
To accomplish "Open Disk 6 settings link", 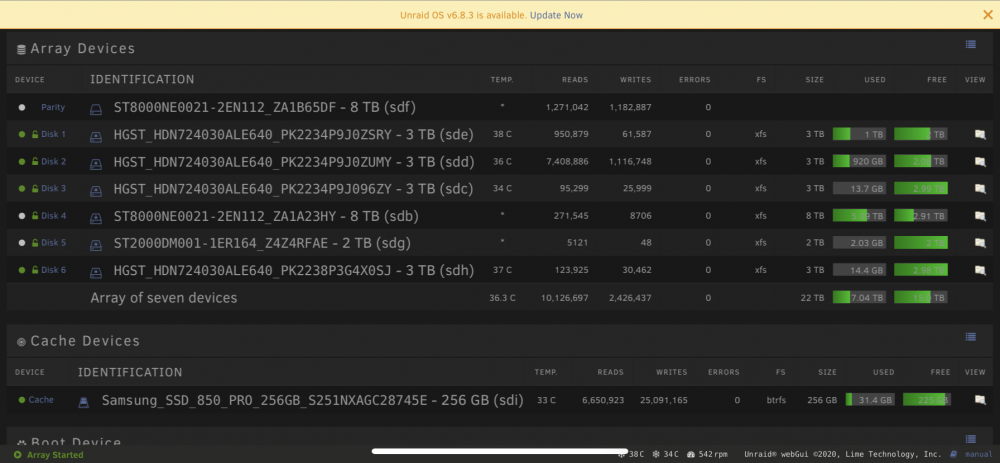I will coord(54,270).
